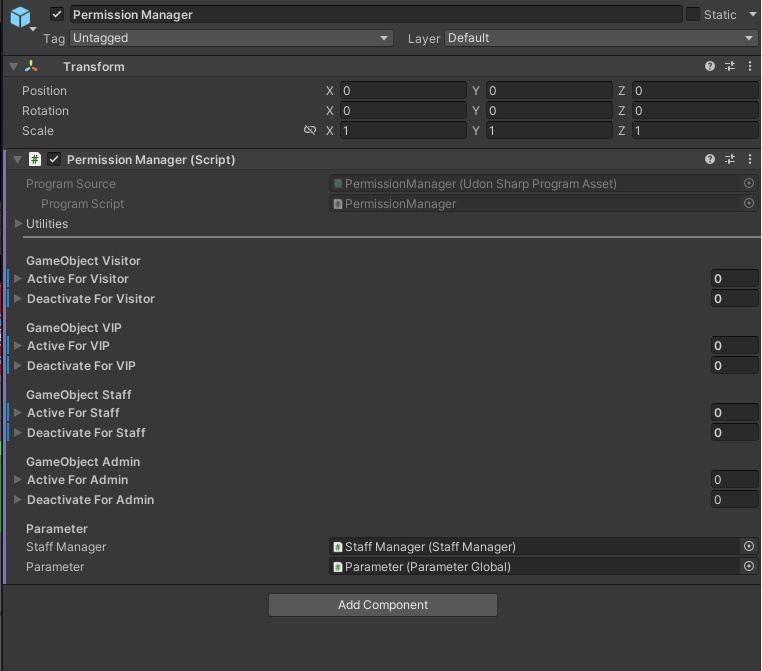
Task: Expand the Deactivate For Staff array
Action: click(x=18, y=432)
